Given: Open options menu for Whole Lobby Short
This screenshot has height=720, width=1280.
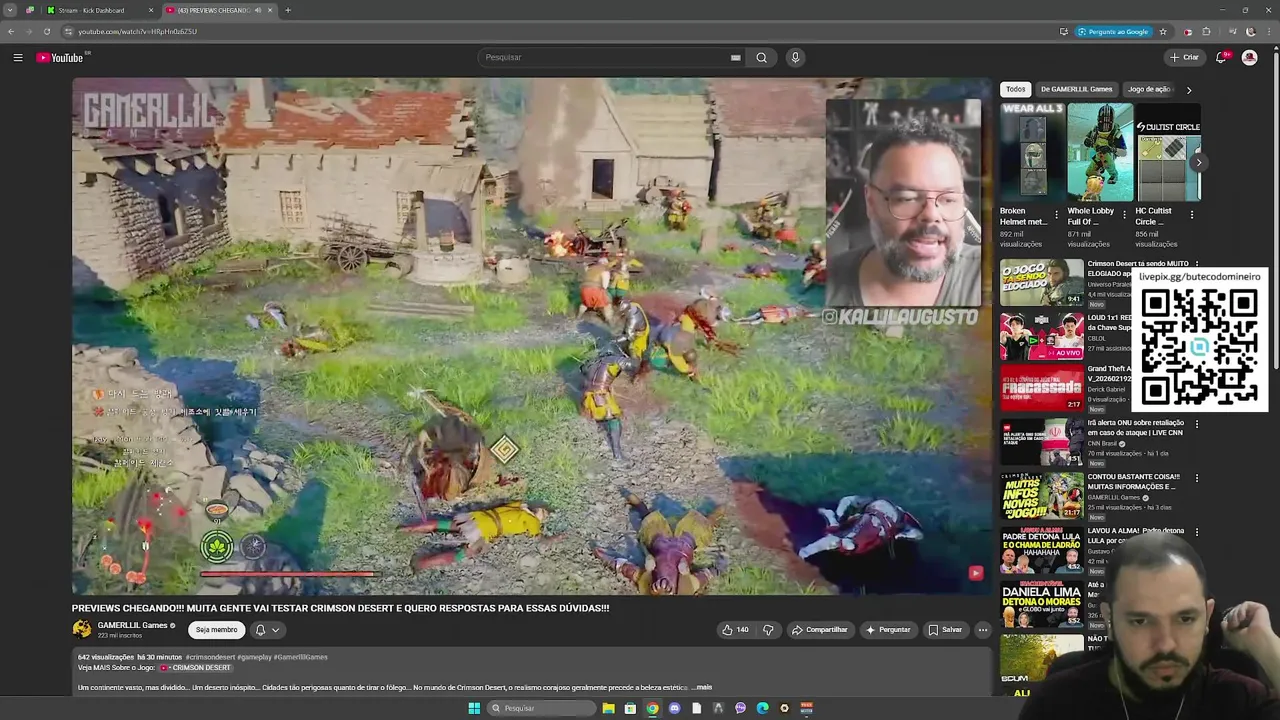Looking at the screenshot, I should tap(1124, 214).
